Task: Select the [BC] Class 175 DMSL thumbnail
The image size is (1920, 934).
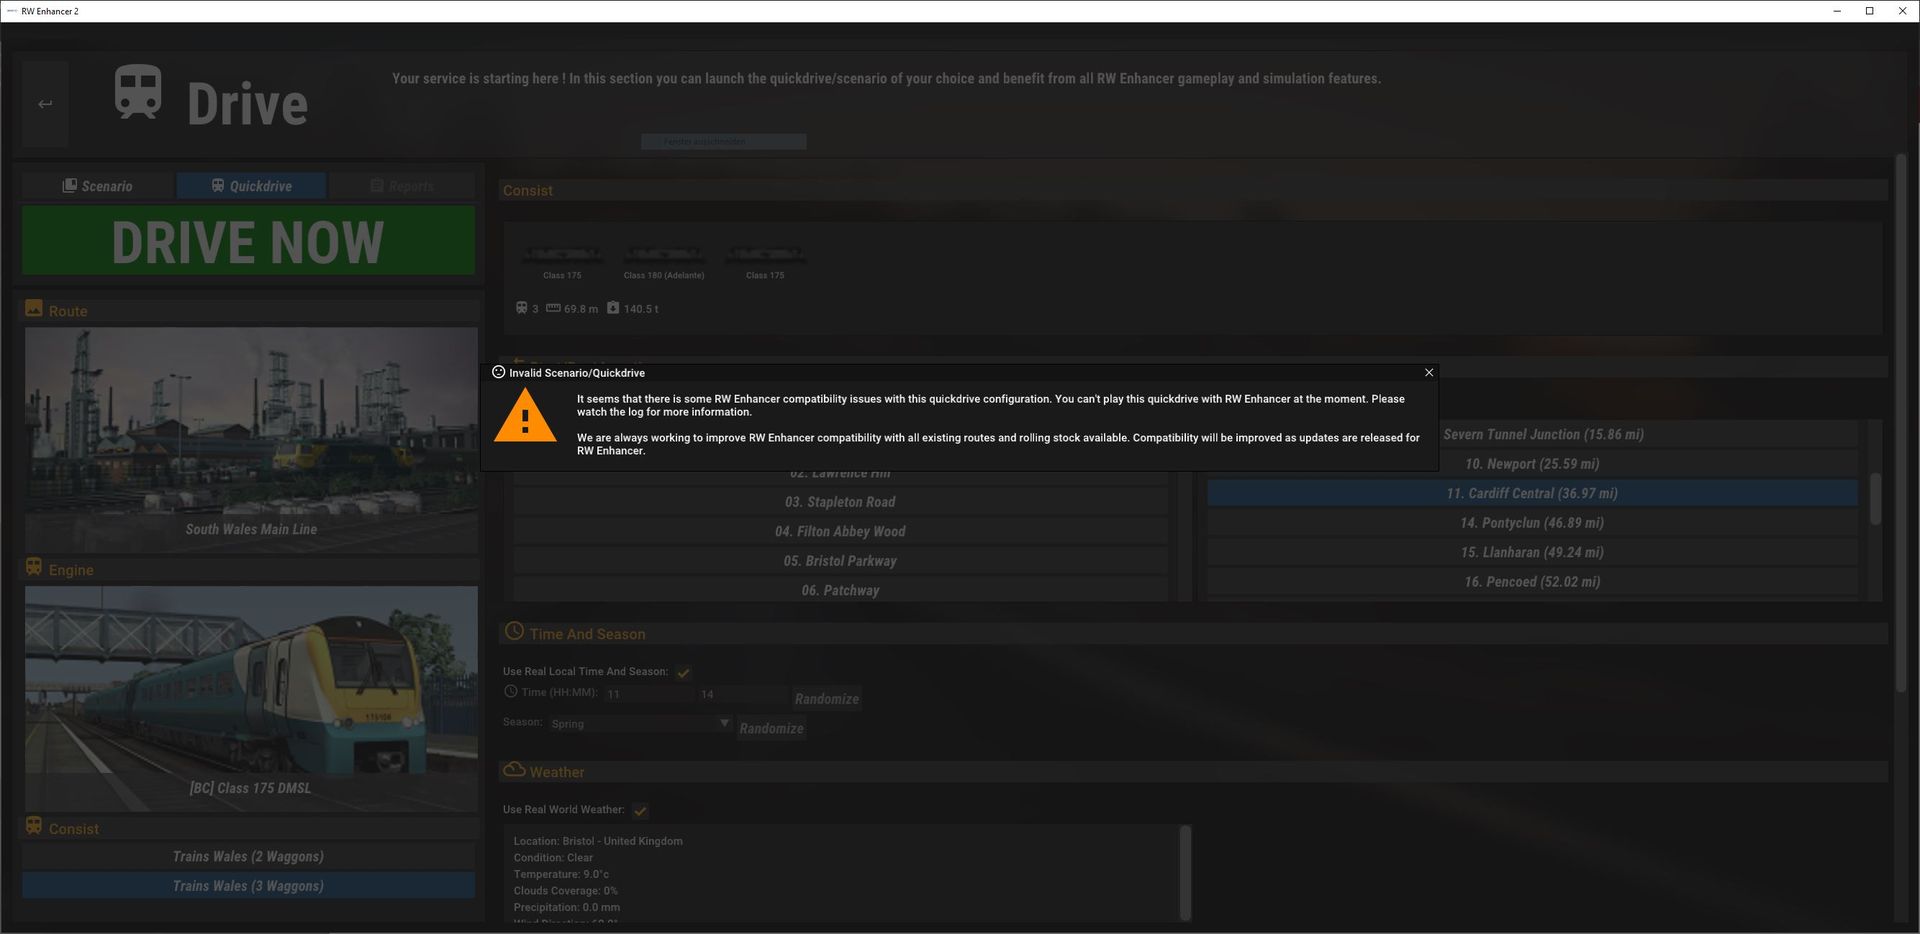Action: [251, 699]
